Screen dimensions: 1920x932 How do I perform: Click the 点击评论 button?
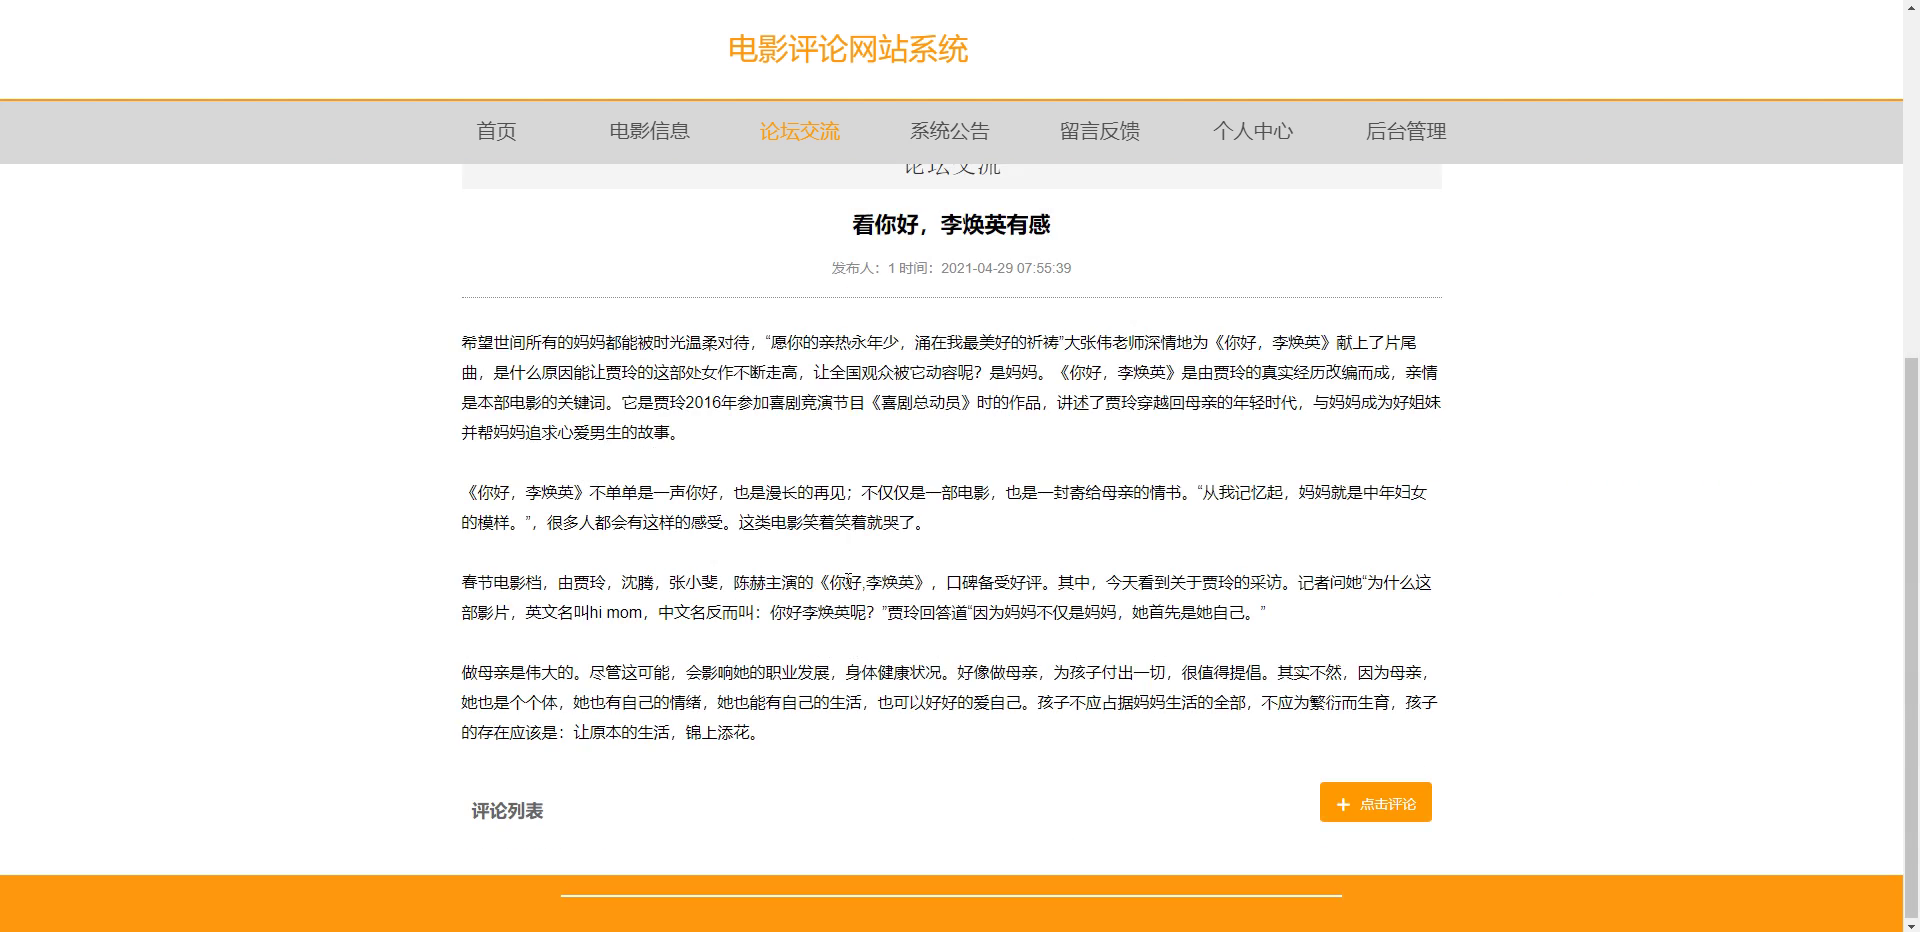click(1375, 802)
